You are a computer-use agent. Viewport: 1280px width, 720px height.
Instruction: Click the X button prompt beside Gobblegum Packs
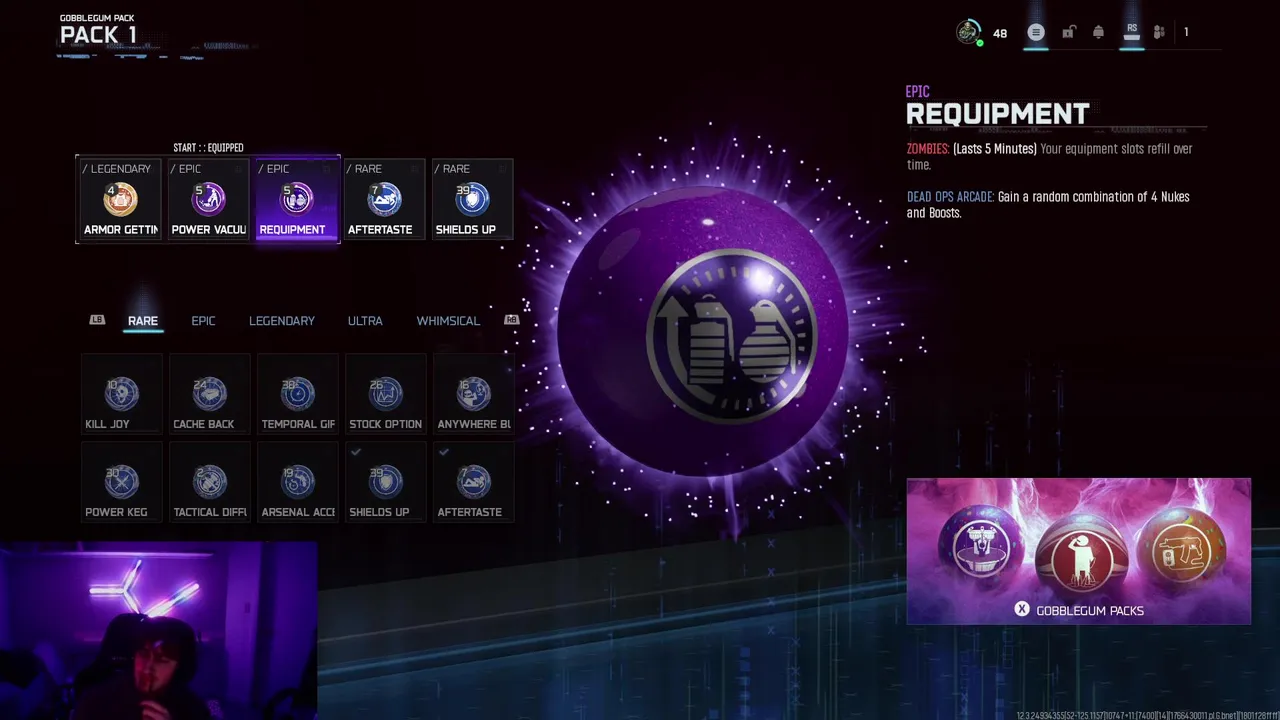tap(1022, 609)
